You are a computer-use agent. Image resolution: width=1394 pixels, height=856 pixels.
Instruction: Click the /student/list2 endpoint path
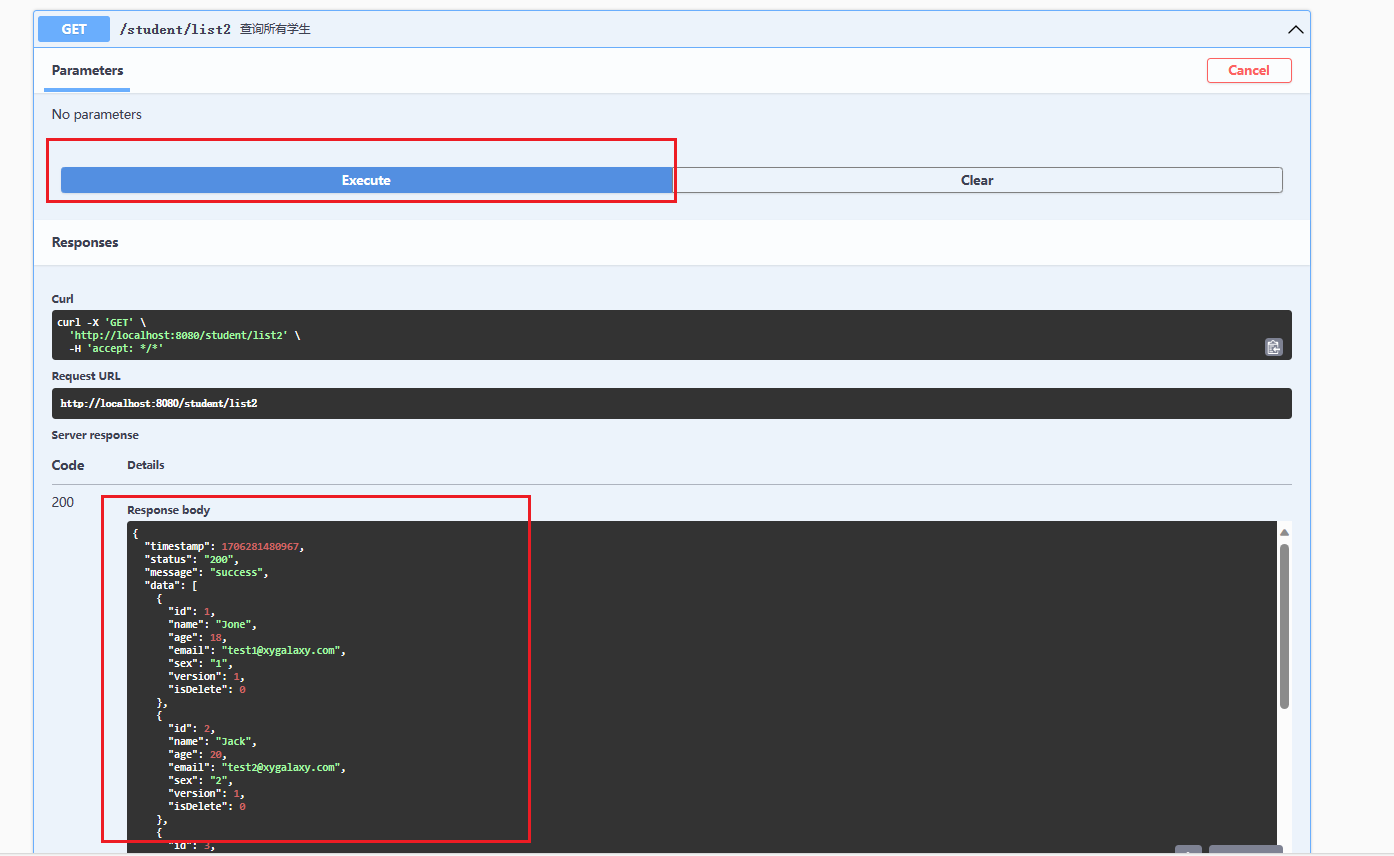tap(175, 29)
